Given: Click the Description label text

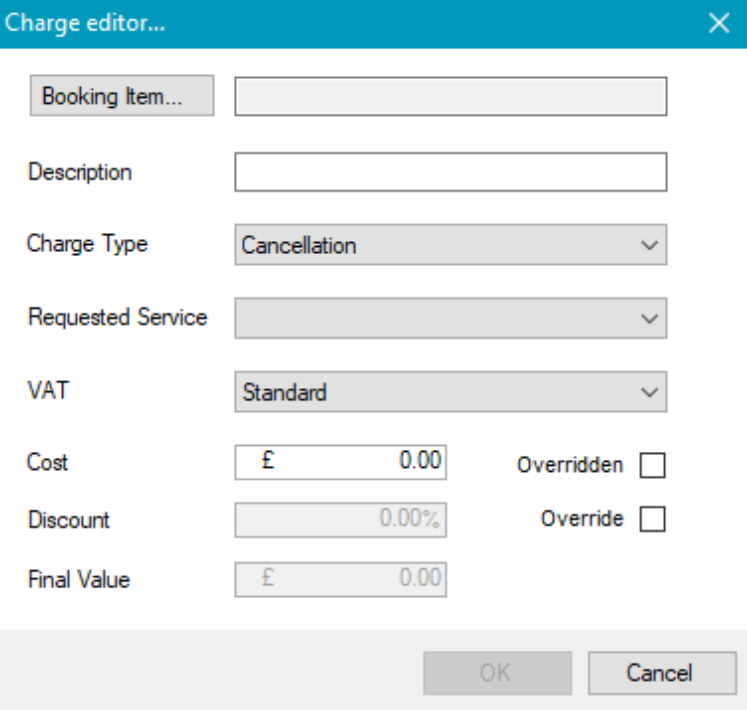Looking at the screenshot, I should pos(80,172).
